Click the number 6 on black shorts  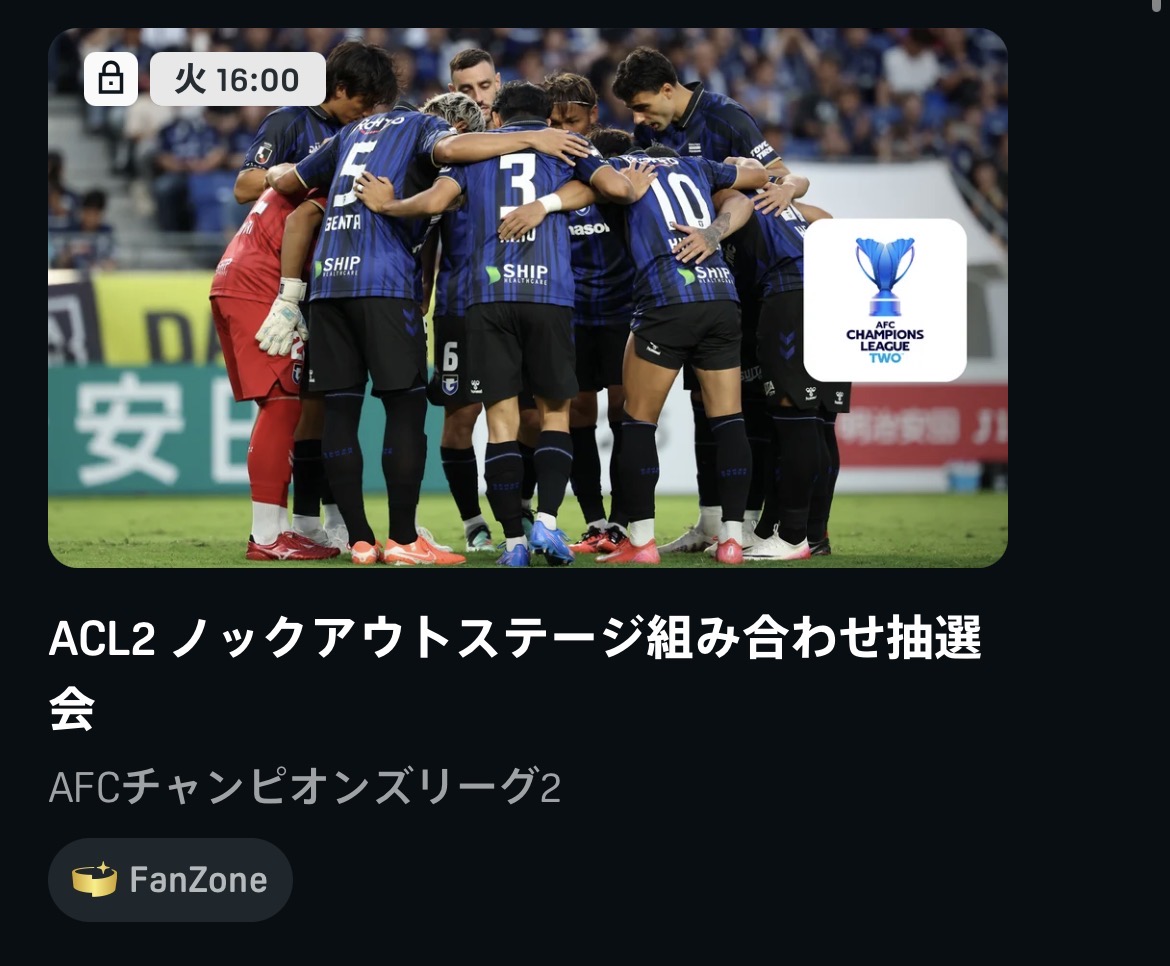point(450,357)
